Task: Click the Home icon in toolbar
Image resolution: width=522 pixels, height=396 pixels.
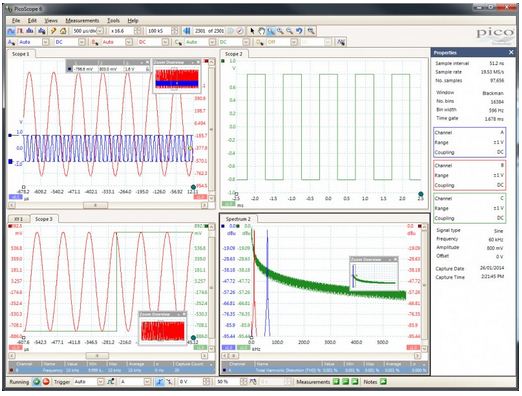Action: [63, 31]
